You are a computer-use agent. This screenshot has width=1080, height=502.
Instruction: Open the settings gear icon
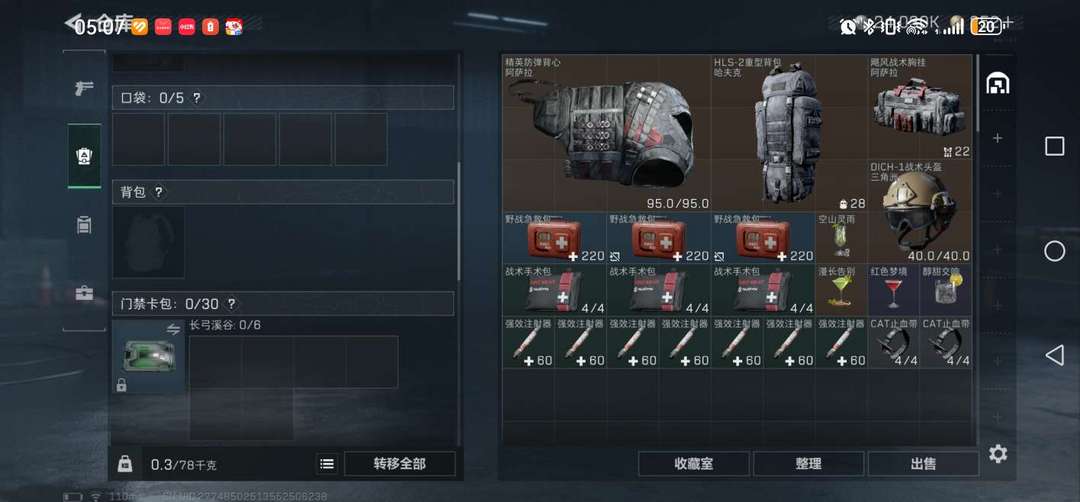click(x=997, y=453)
